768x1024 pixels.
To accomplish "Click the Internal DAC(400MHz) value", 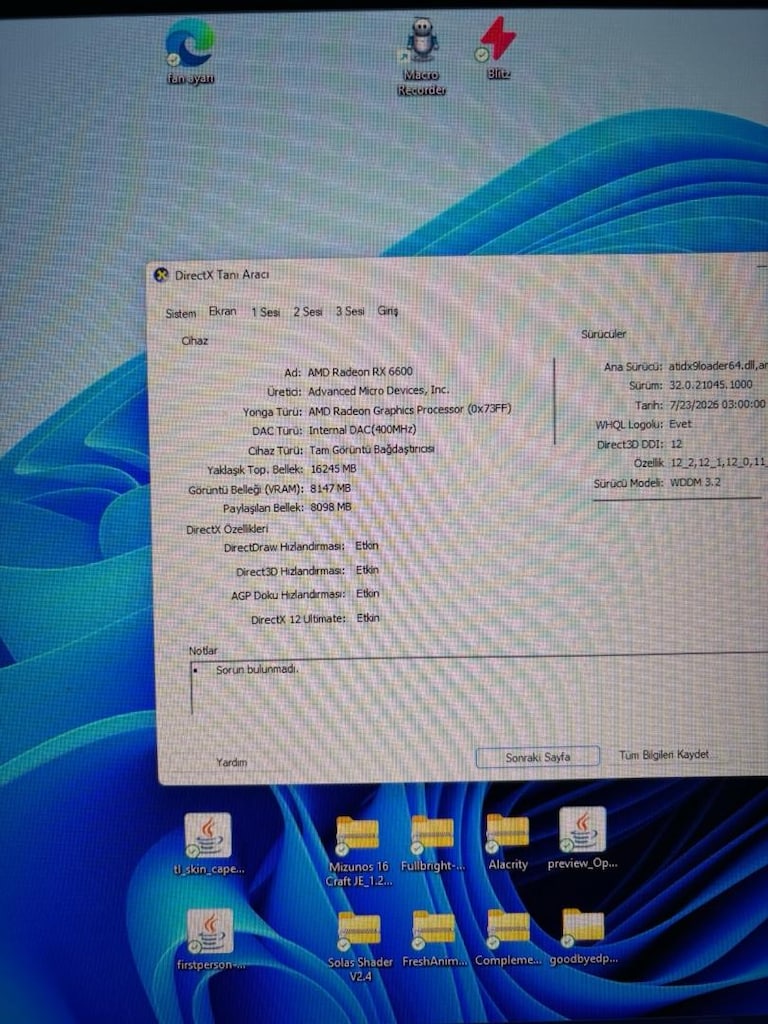I will click(x=362, y=430).
